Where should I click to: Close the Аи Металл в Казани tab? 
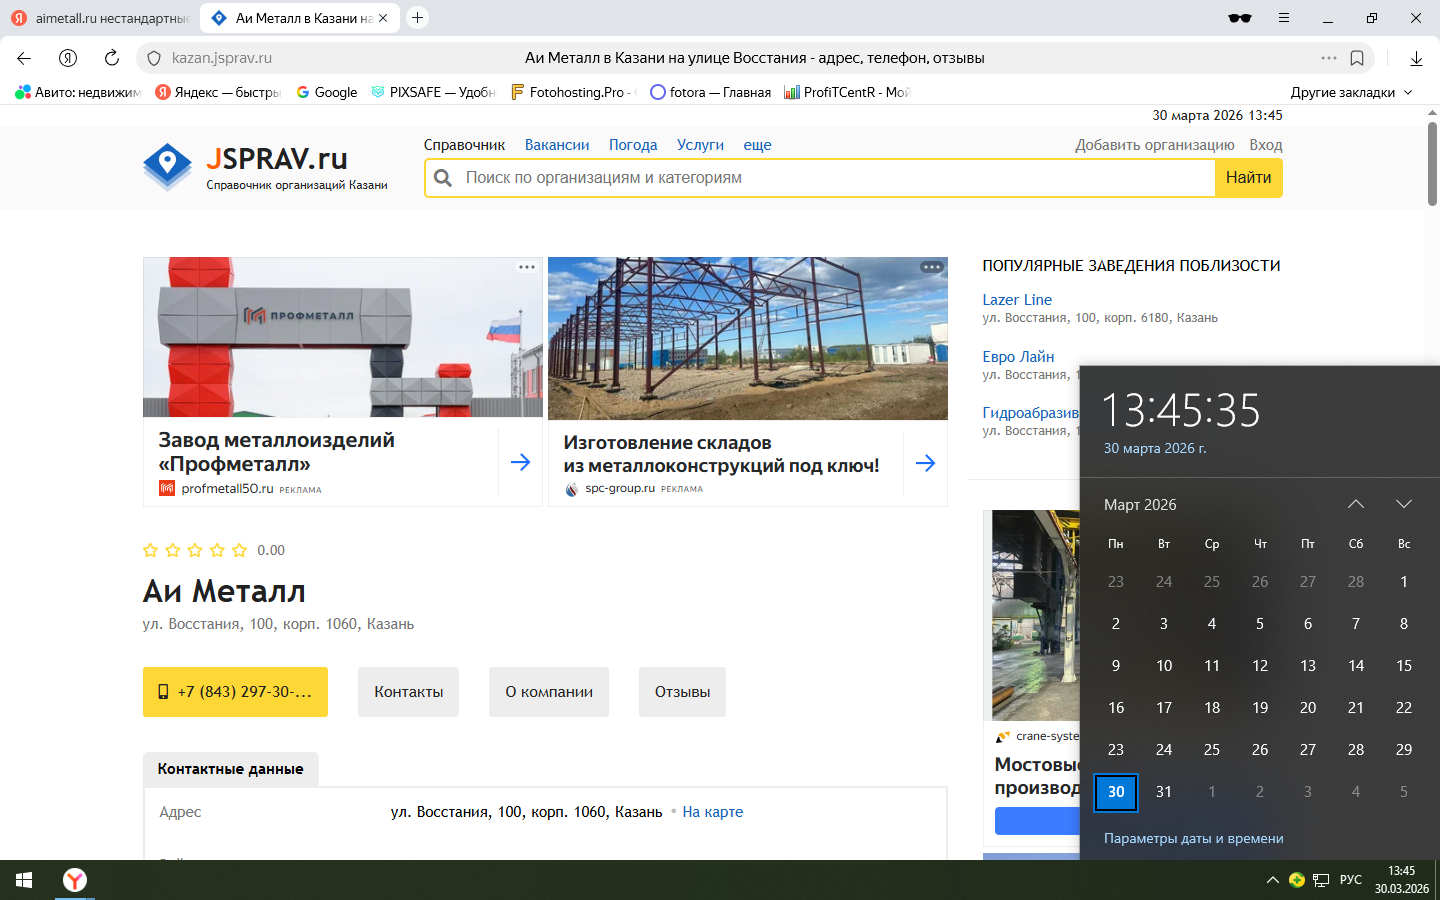click(x=383, y=18)
